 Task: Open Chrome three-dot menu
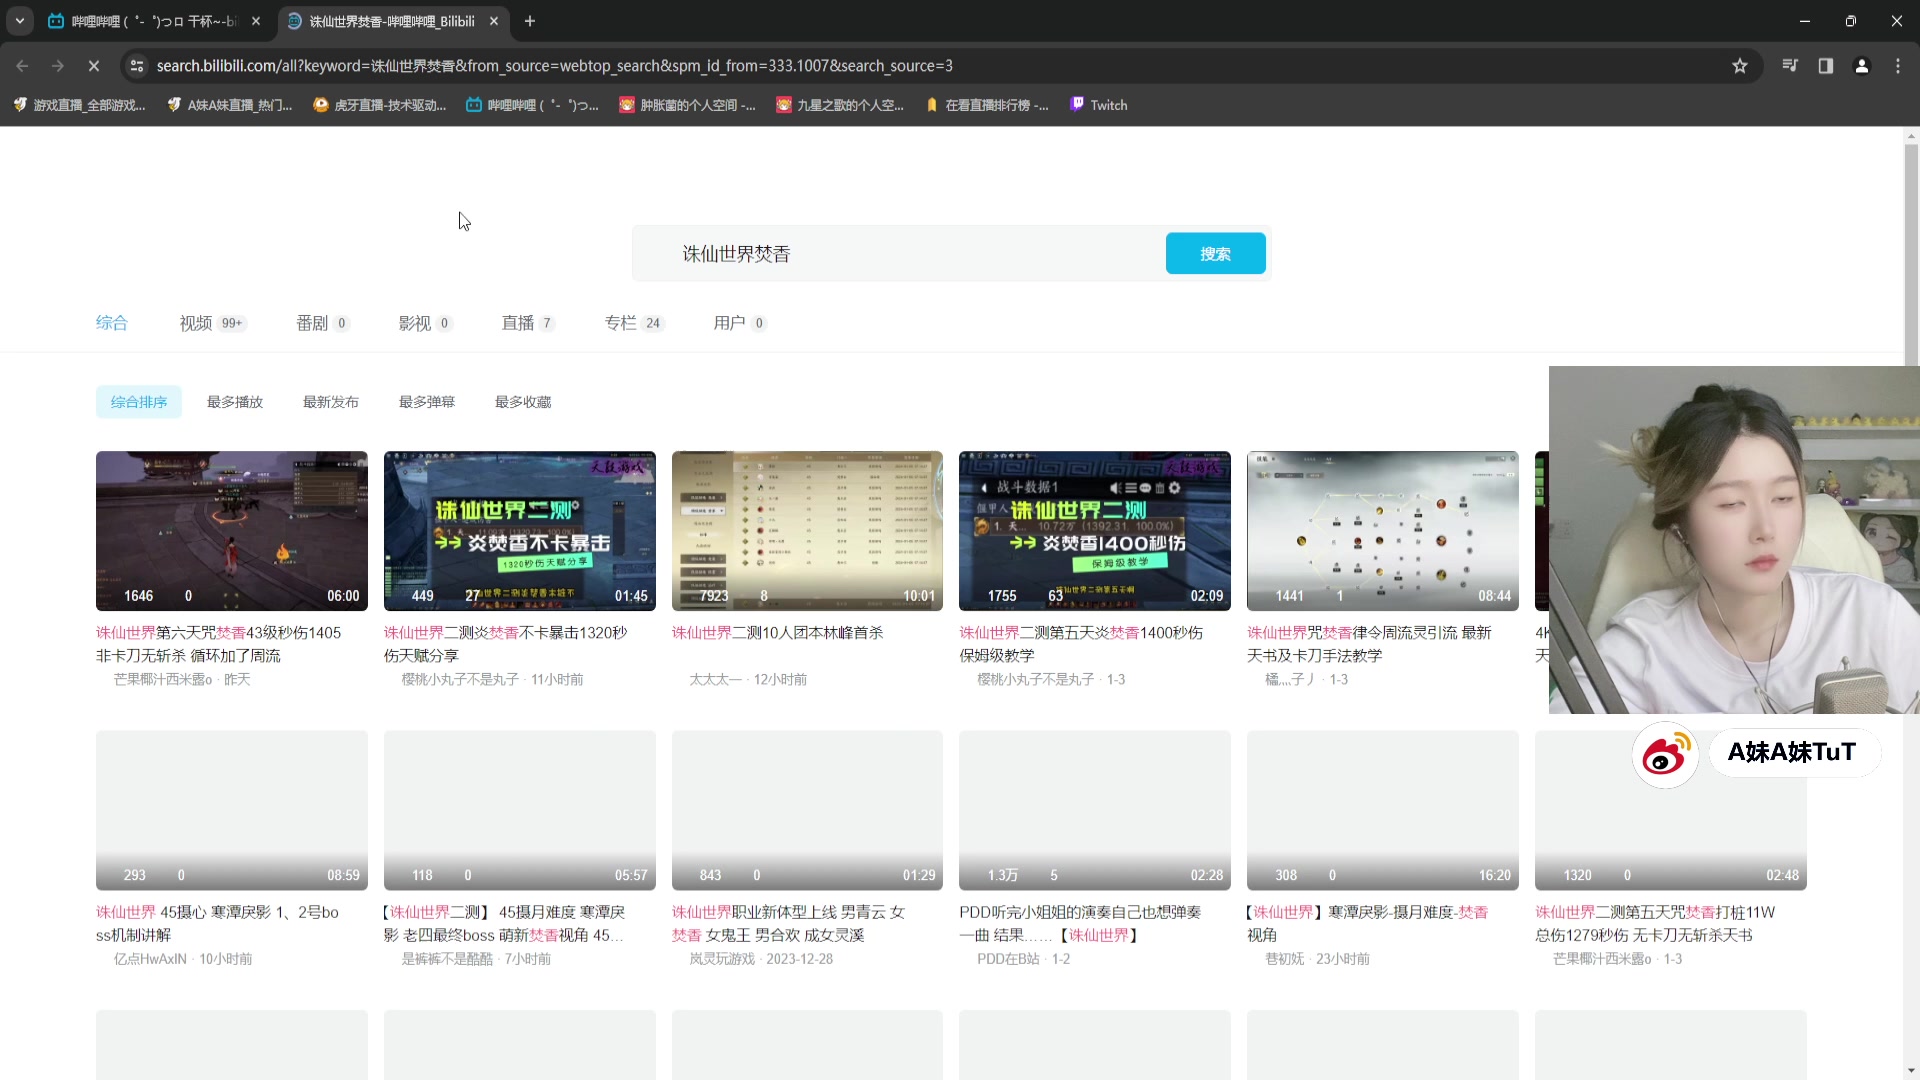1898,66
